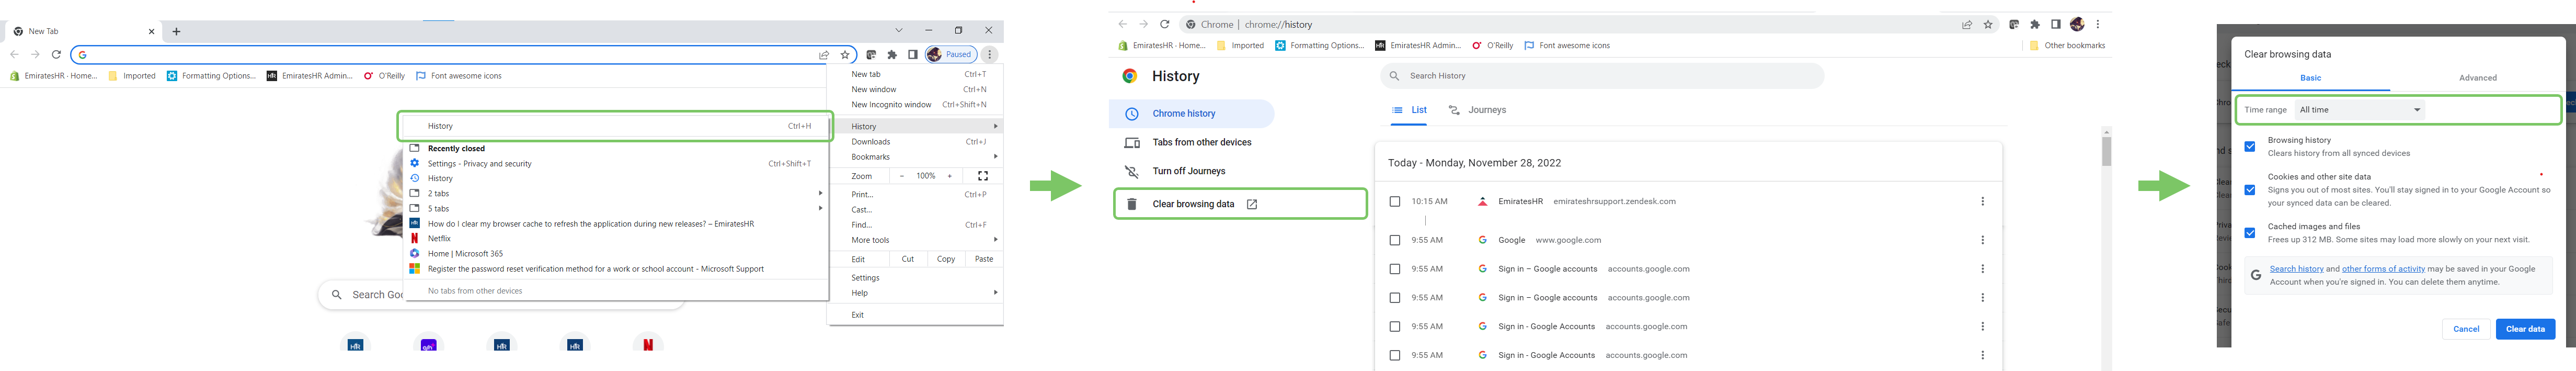Click the Other bookmarks folder icon
Image resolution: width=2576 pixels, height=371 pixels.
[x=2034, y=46]
